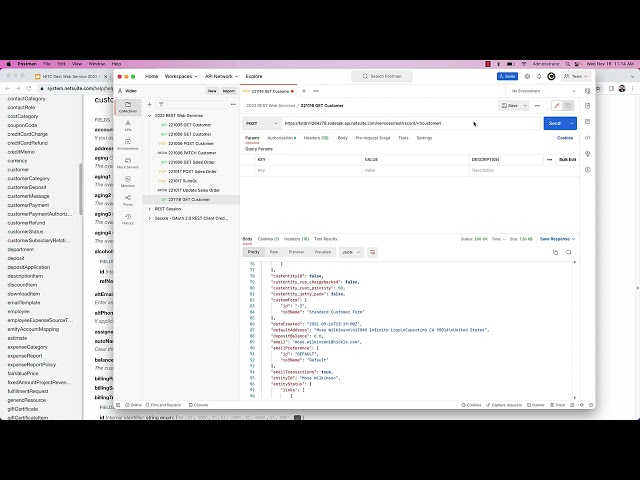640x480 pixels.
Task: Open the API Network dropdown menu
Action: tap(221, 76)
